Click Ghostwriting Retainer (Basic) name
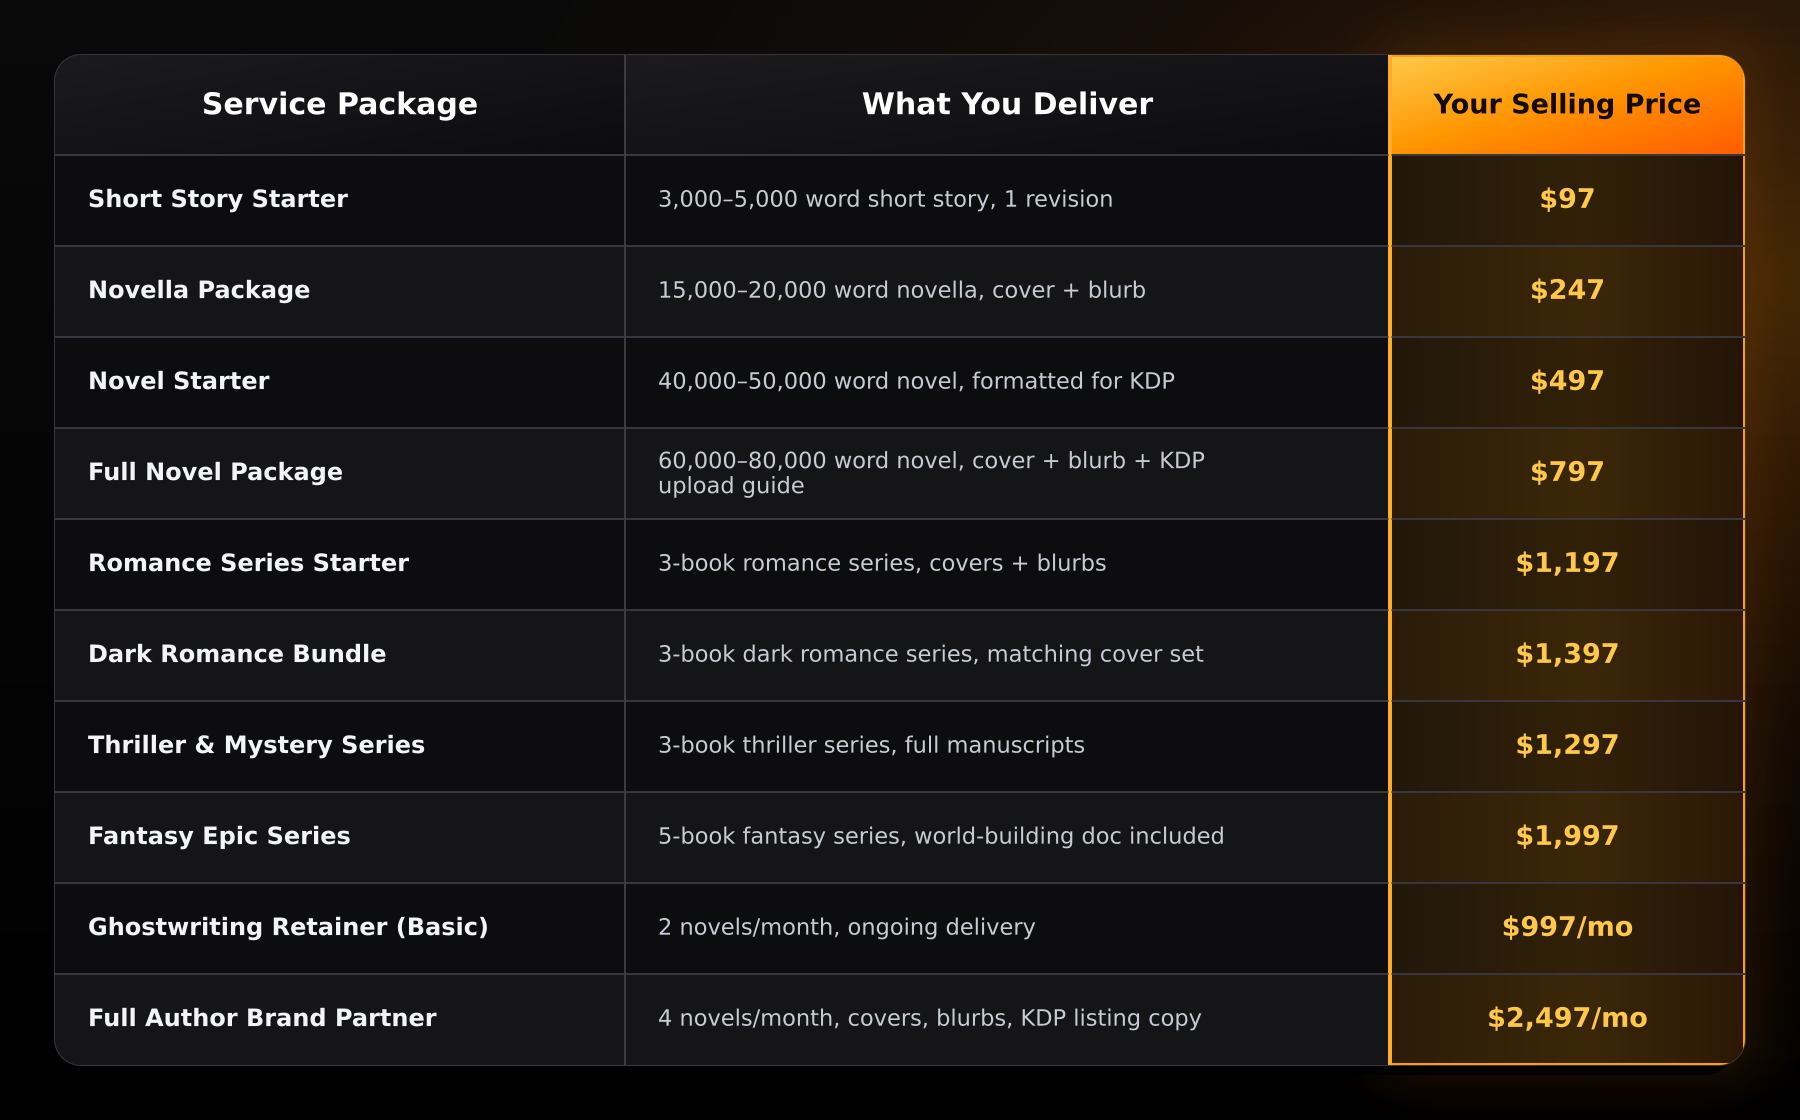This screenshot has width=1800, height=1120. click(x=288, y=927)
